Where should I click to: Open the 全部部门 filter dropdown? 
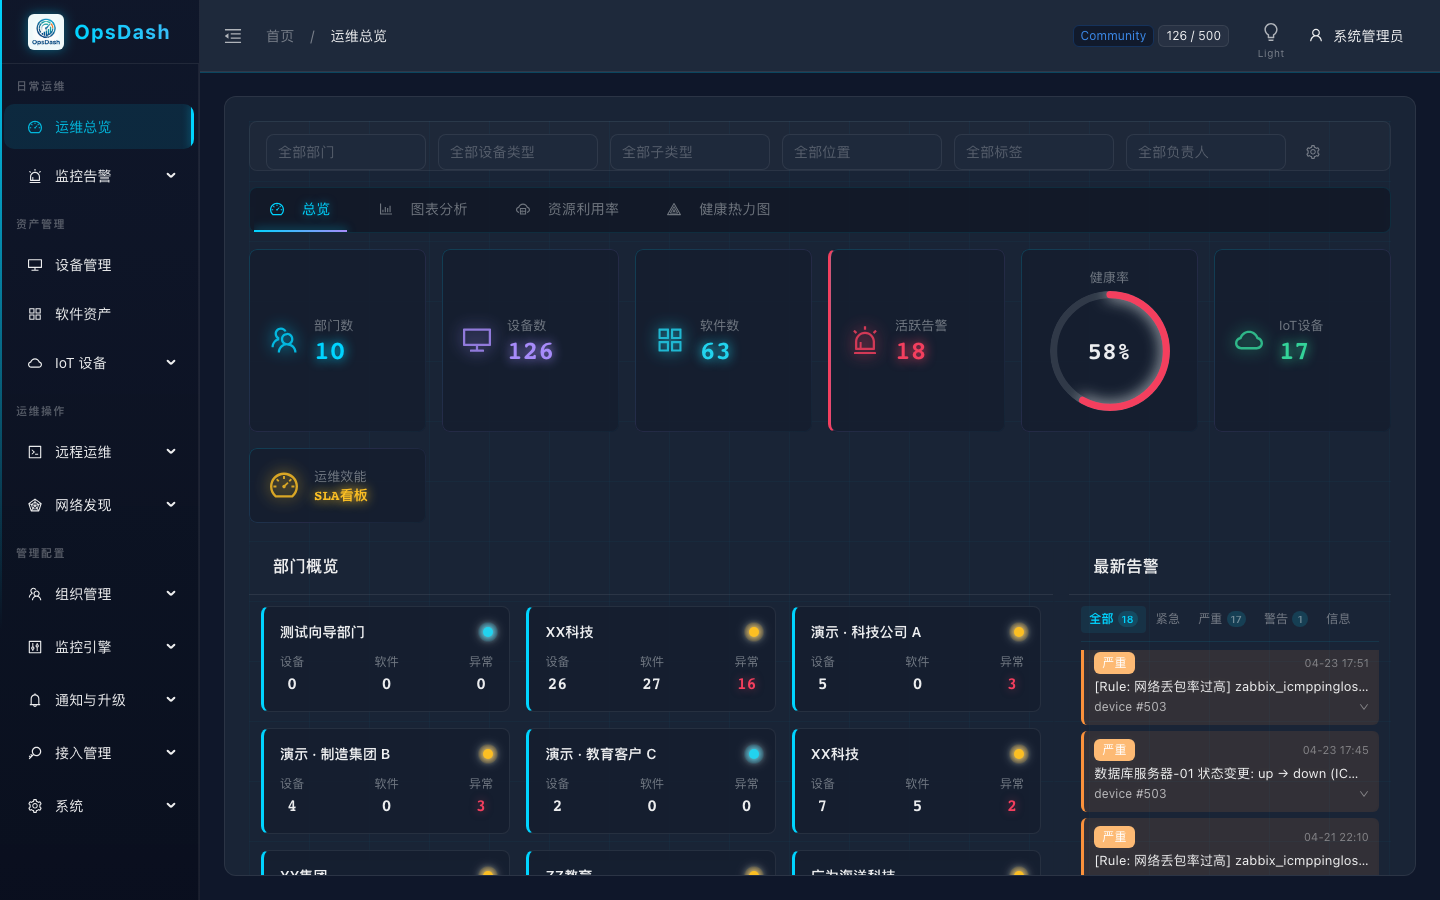pyautogui.click(x=346, y=152)
